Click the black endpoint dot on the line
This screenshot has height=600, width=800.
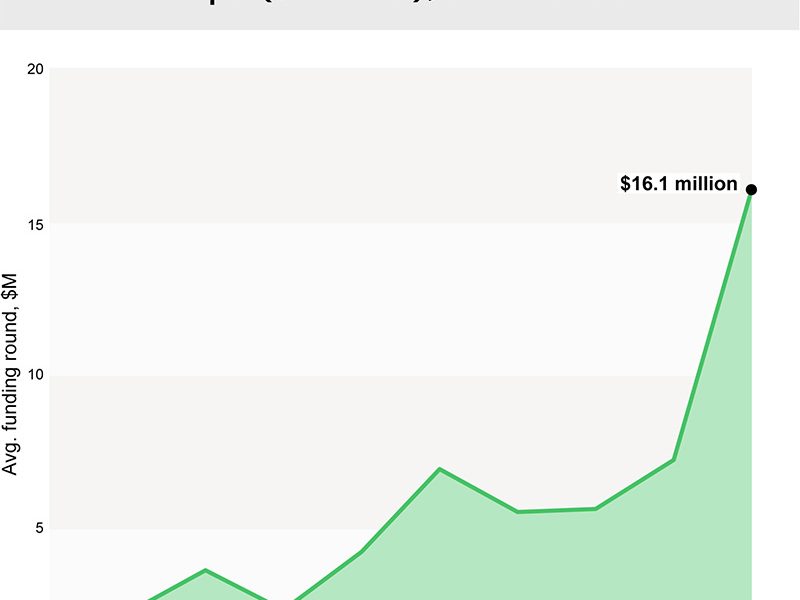coord(751,190)
